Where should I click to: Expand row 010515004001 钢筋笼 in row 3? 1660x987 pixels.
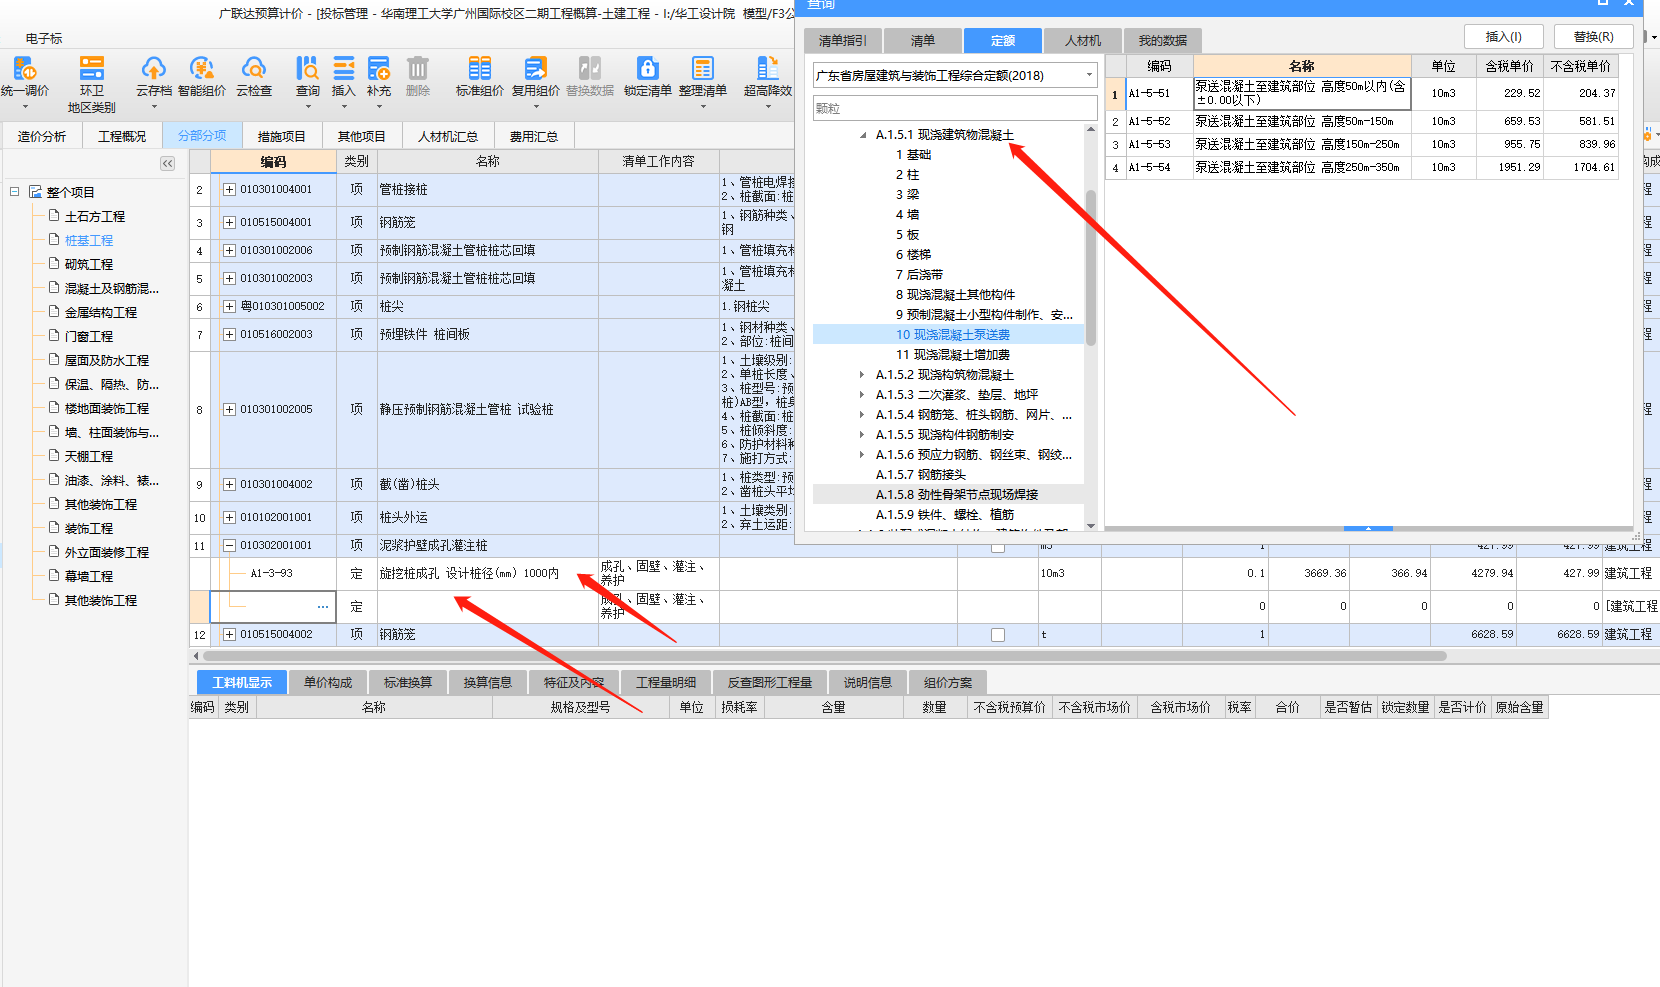229,222
